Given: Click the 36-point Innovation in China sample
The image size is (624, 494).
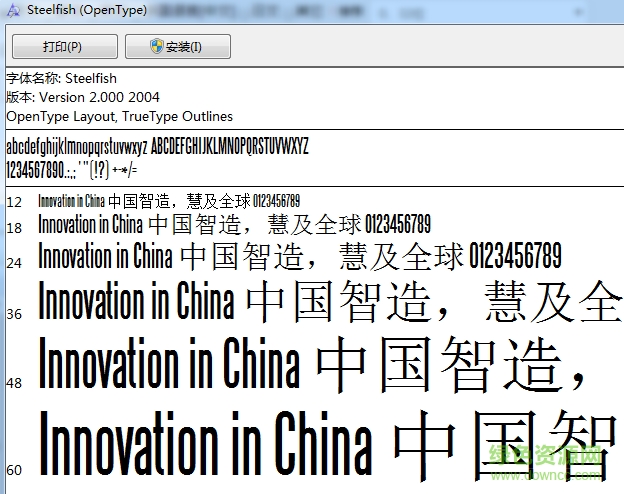Looking at the screenshot, I should pos(330,301).
